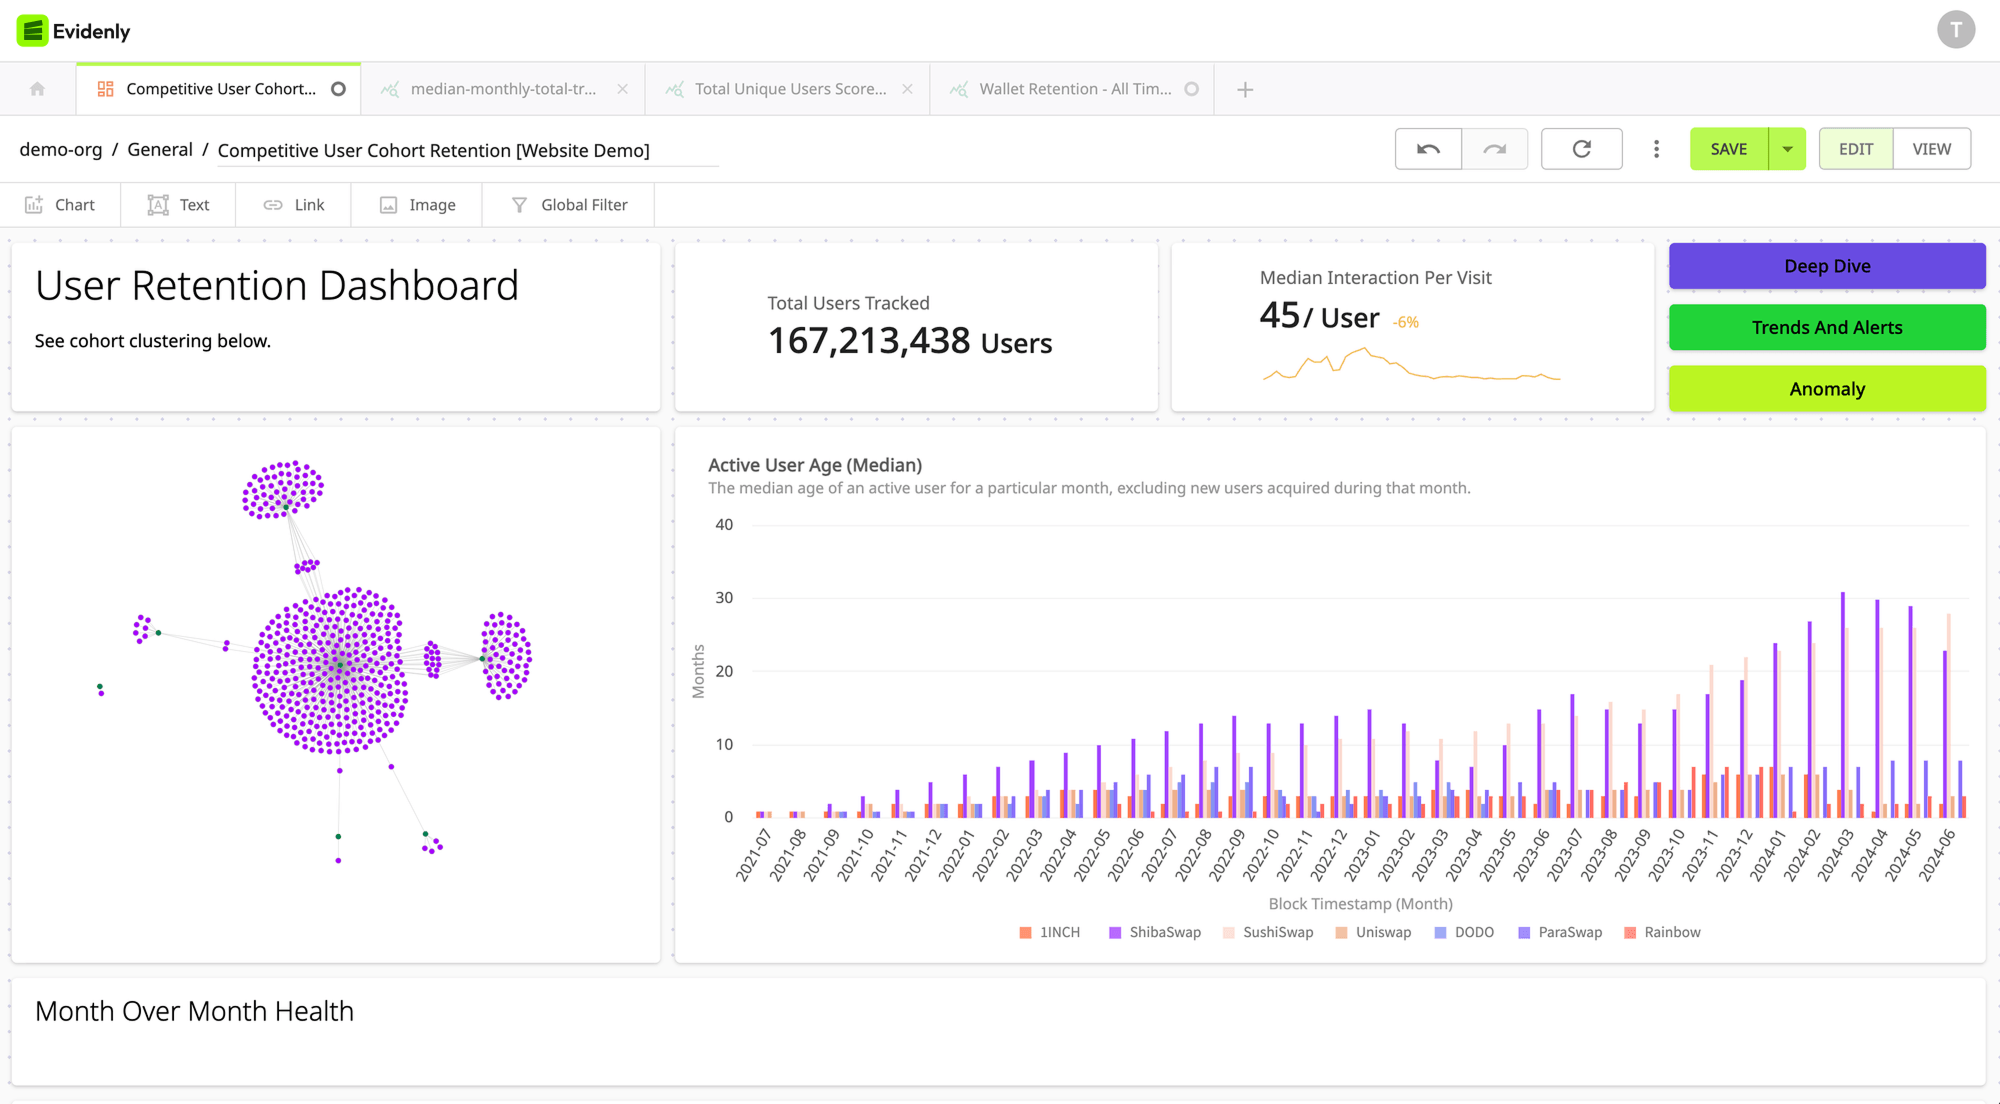Image resolution: width=2000 pixels, height=1104 pixels.
Task: Add a new tab with plus icon
Action: tap(1245, 90)
